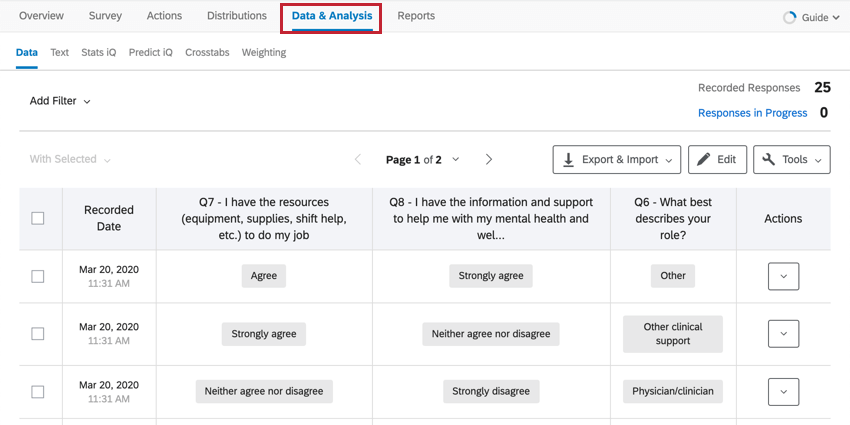Check the first response row checkbox

[38, 276]
